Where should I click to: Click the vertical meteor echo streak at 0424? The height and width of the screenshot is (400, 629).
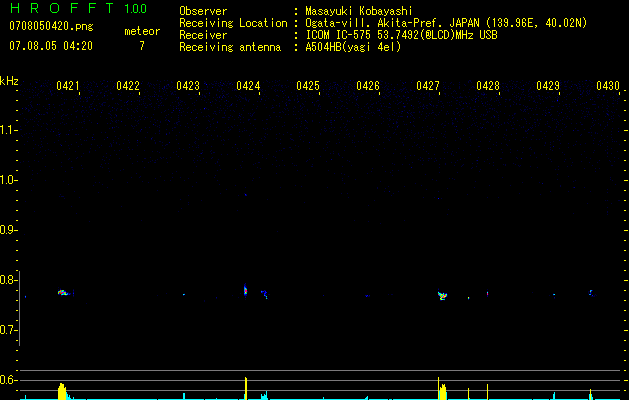[246, 290]
